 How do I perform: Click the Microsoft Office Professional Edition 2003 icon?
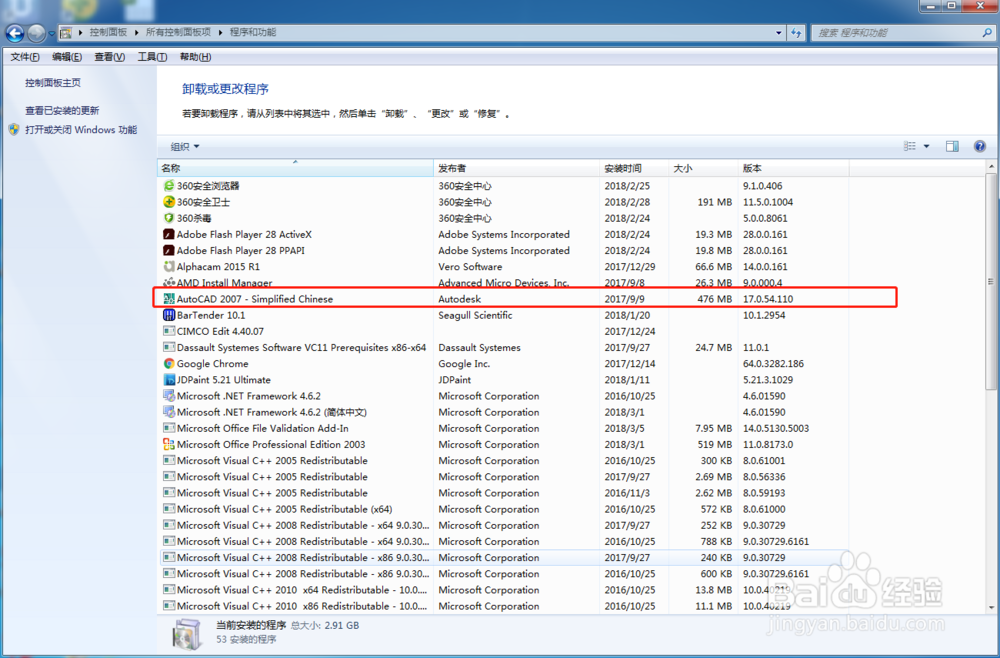tap(168, 444)
